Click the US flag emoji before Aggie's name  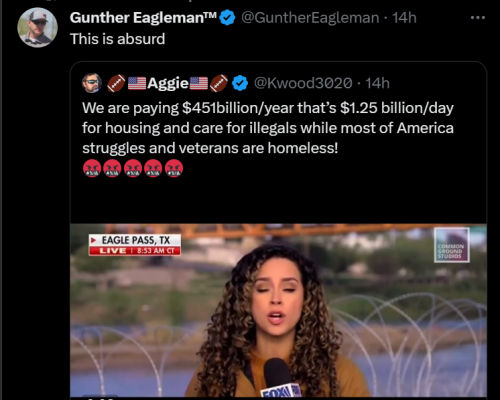pyautogui.click(x=137, y=83)
